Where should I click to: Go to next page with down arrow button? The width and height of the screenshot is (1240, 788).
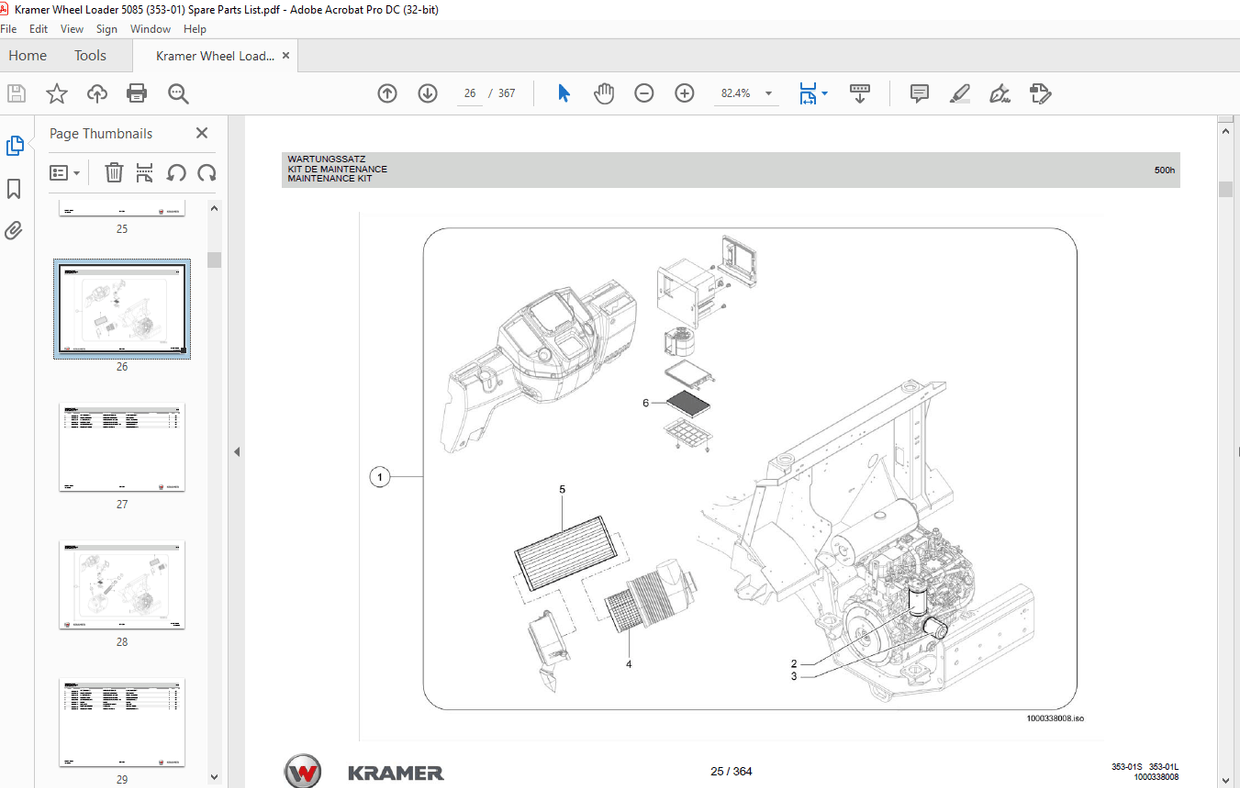tap(427, 92)
